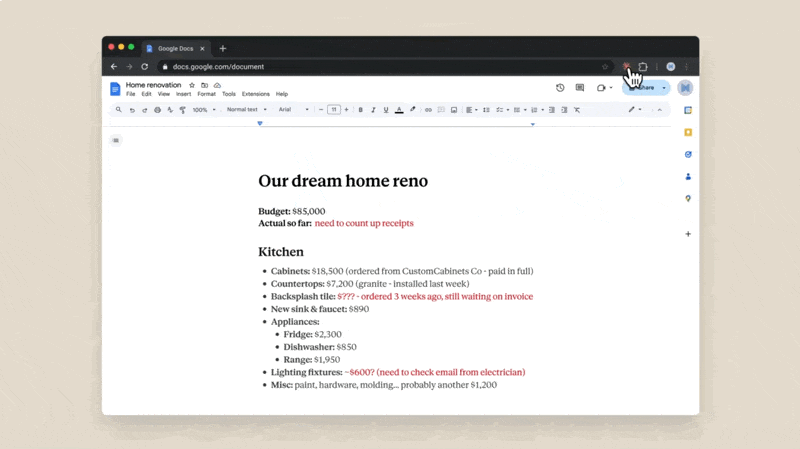This screenshot has height=449, width=800.
Task: Open Keep notes in side panel
Action: 688,132
